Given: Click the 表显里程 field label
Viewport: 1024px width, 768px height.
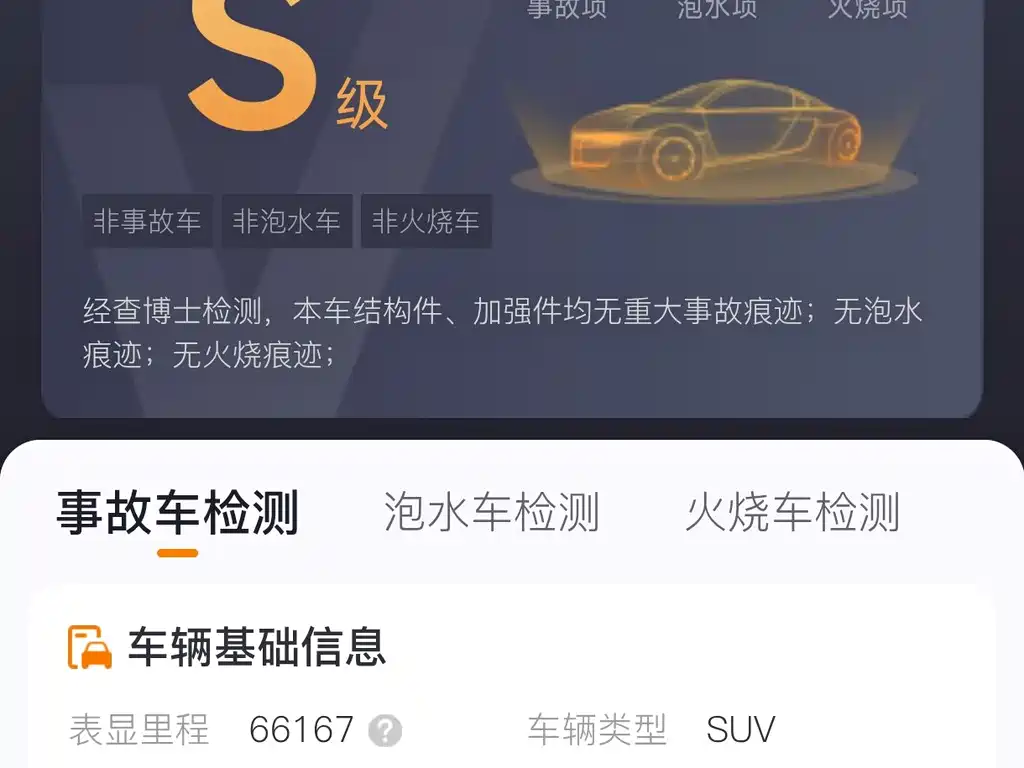Looking at the screenshot, I should pos(139,729).
